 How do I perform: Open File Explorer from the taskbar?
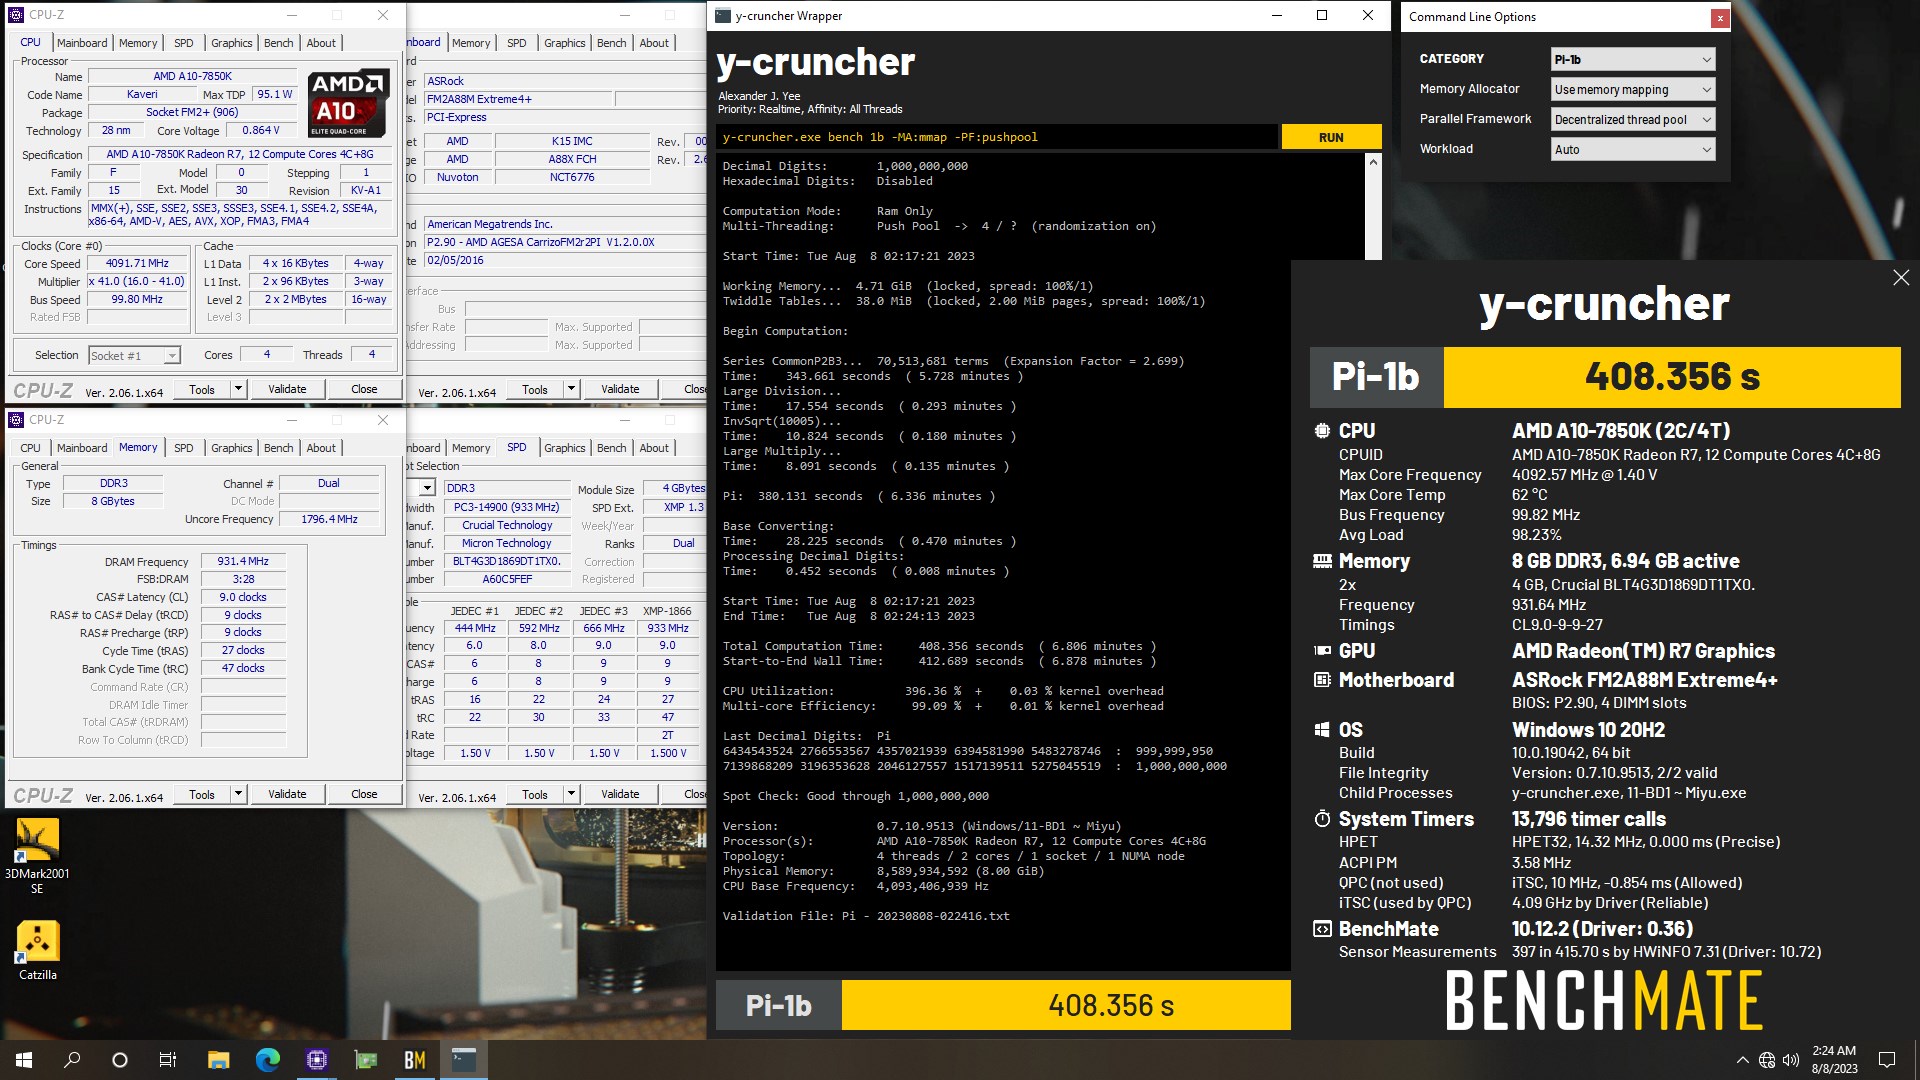coord(219,1060)
